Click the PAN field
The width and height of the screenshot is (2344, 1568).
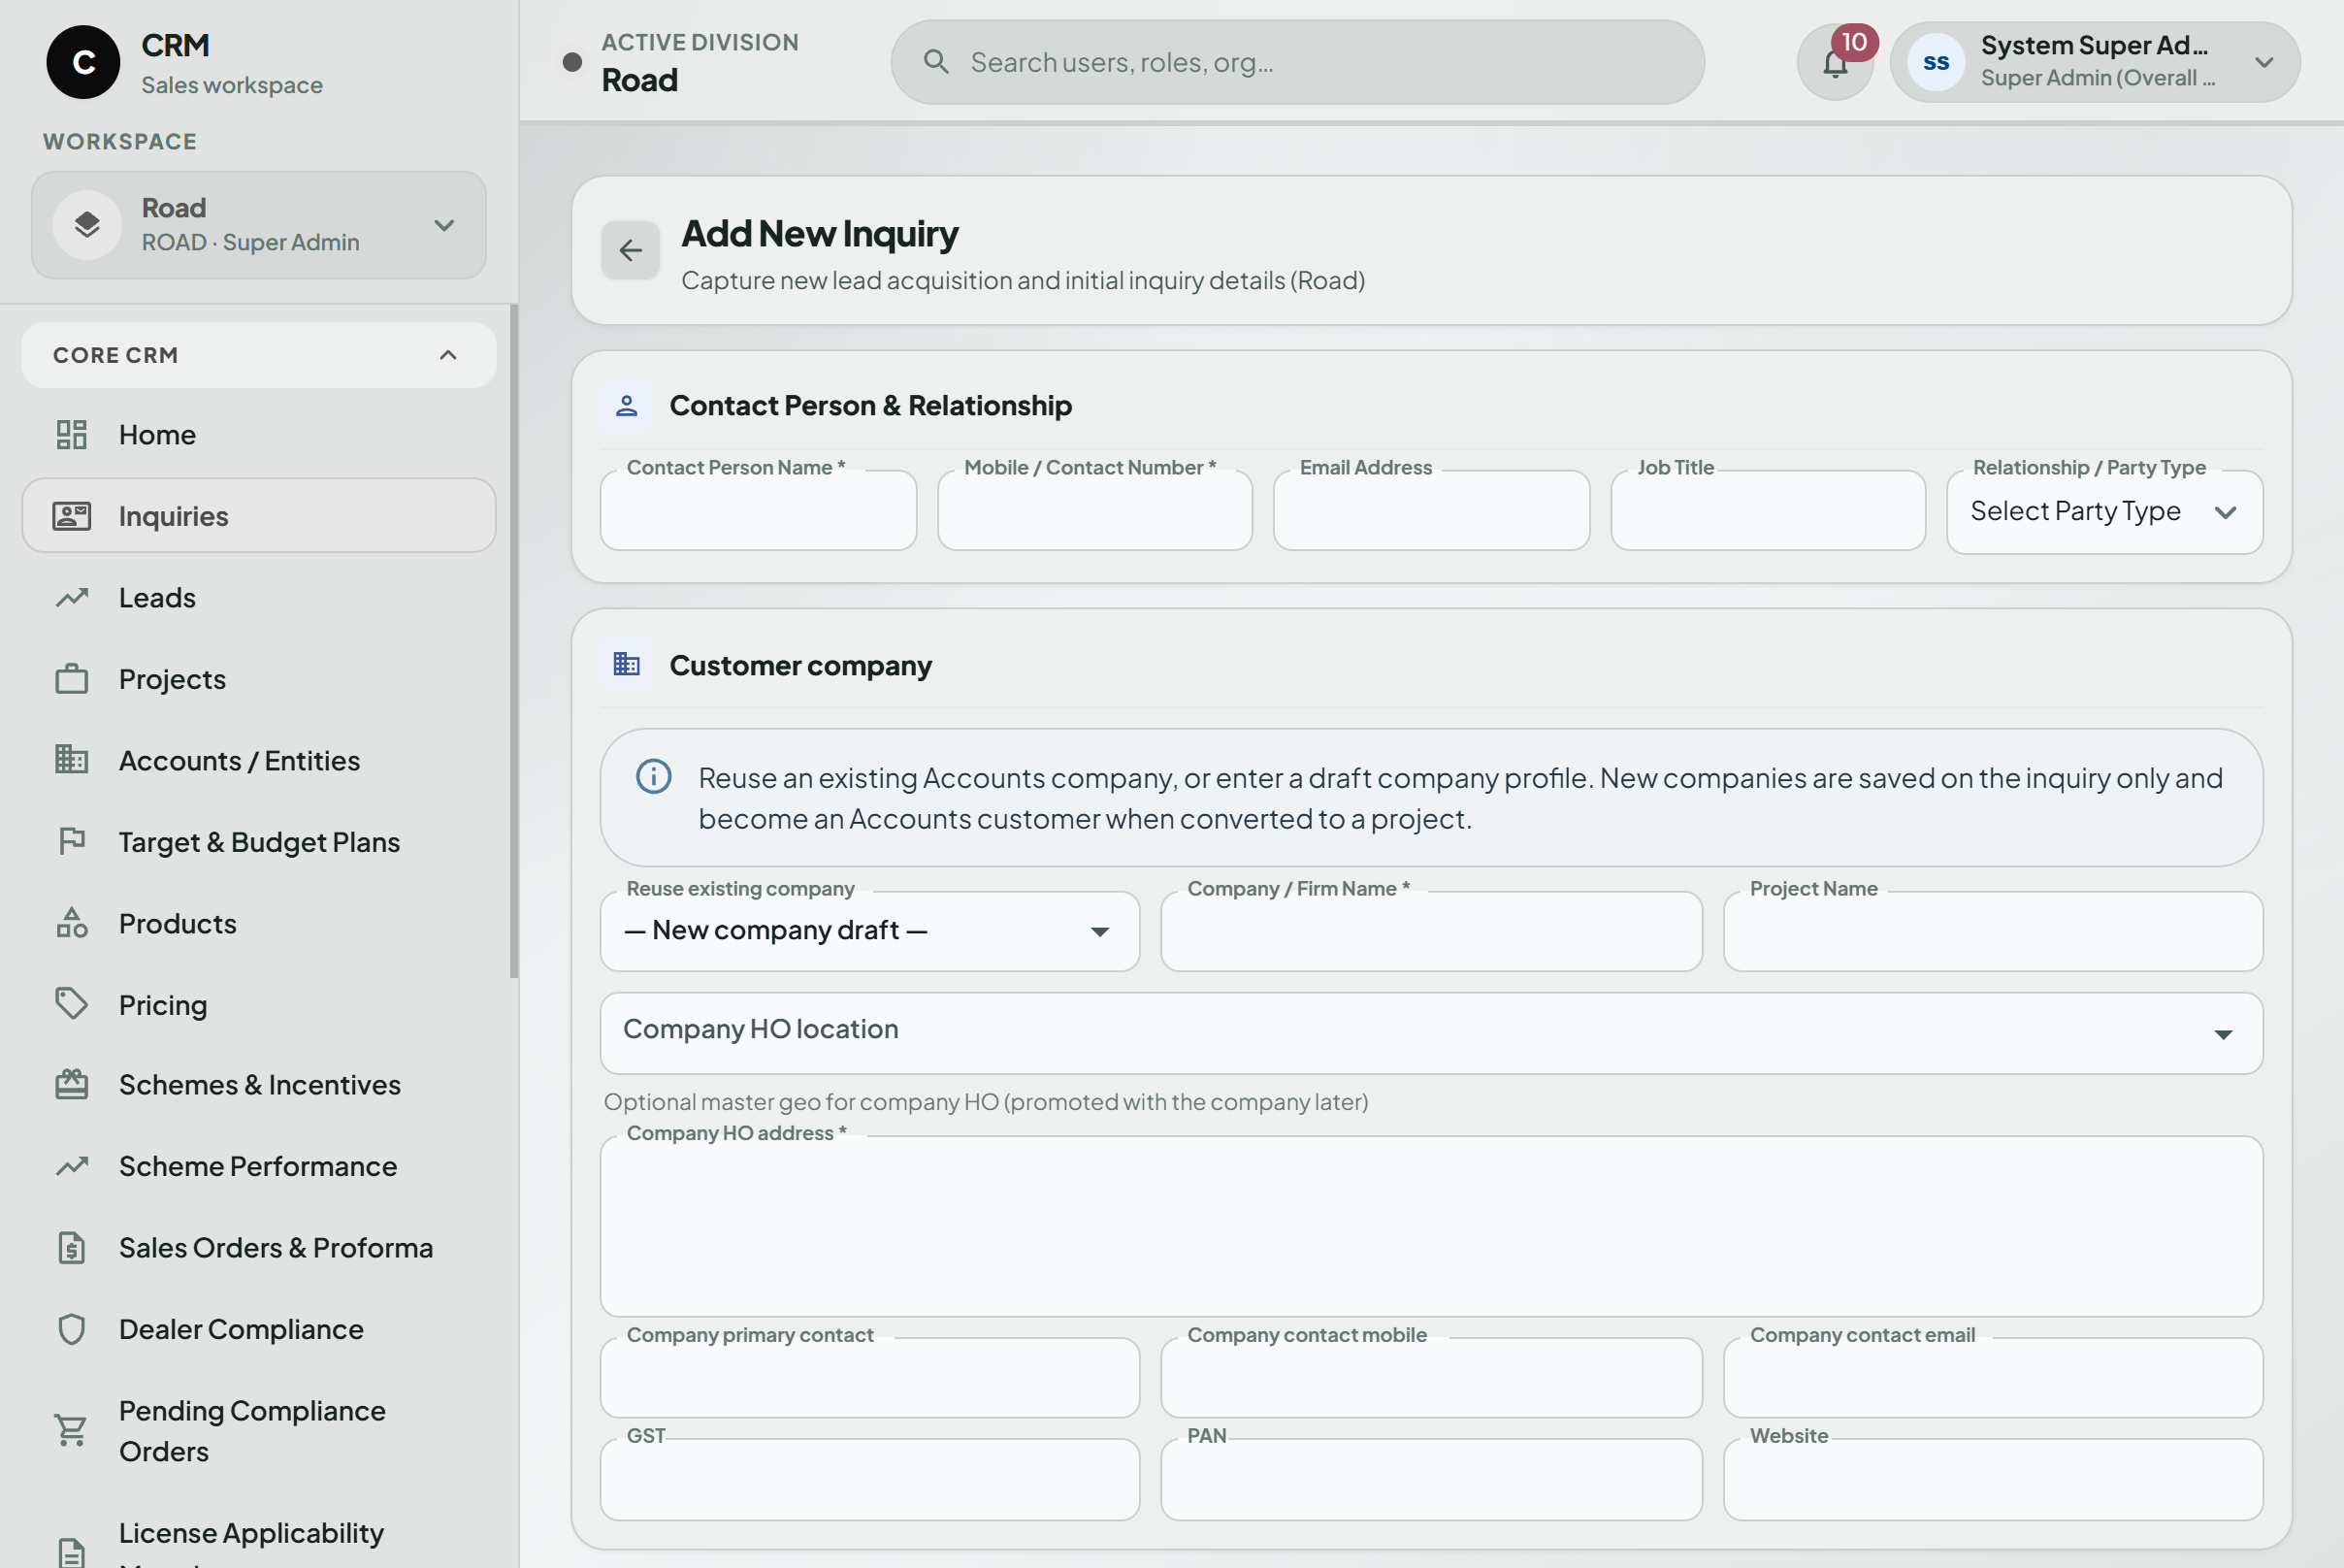click(x=1431, y=1479)
